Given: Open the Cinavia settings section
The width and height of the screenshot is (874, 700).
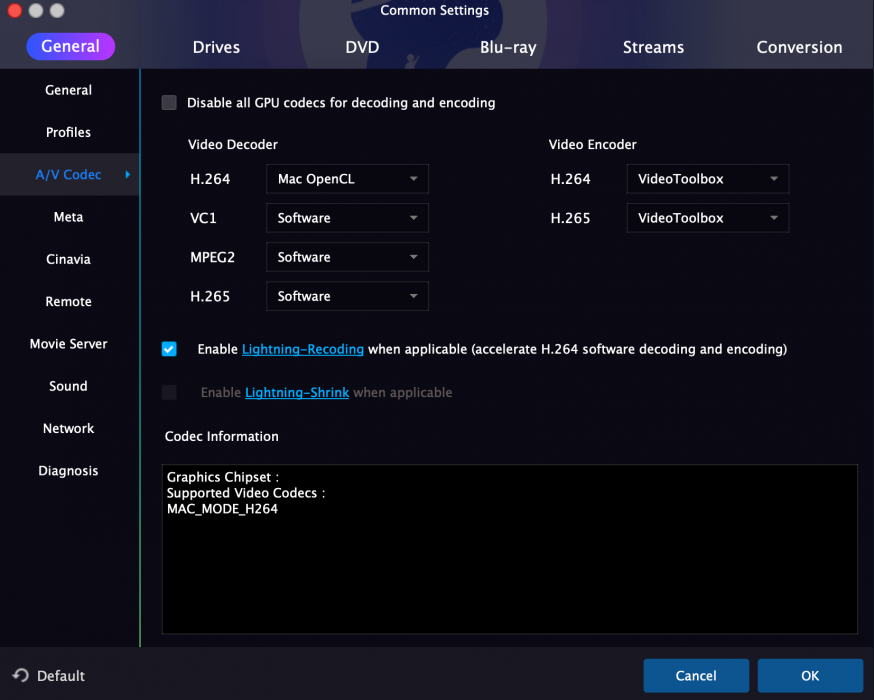Looking at the screenshot, I should pos(69,259).
